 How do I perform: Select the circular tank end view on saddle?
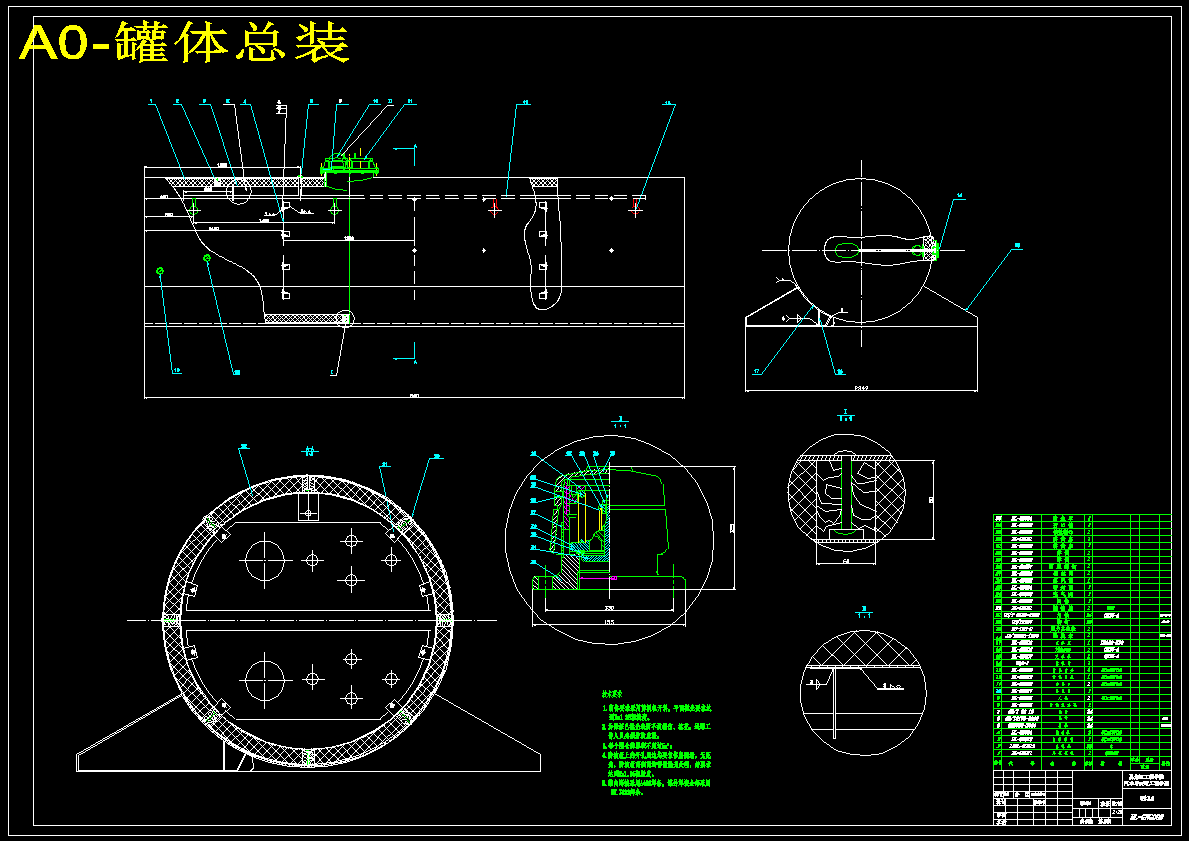coord(861,251)
